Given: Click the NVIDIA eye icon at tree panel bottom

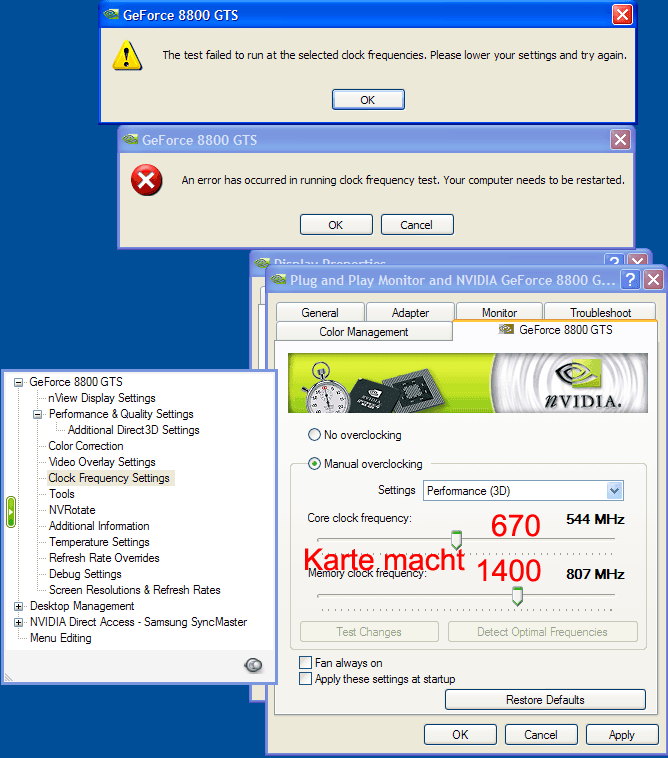Looking at the screenshot, I should coord(253,665).
